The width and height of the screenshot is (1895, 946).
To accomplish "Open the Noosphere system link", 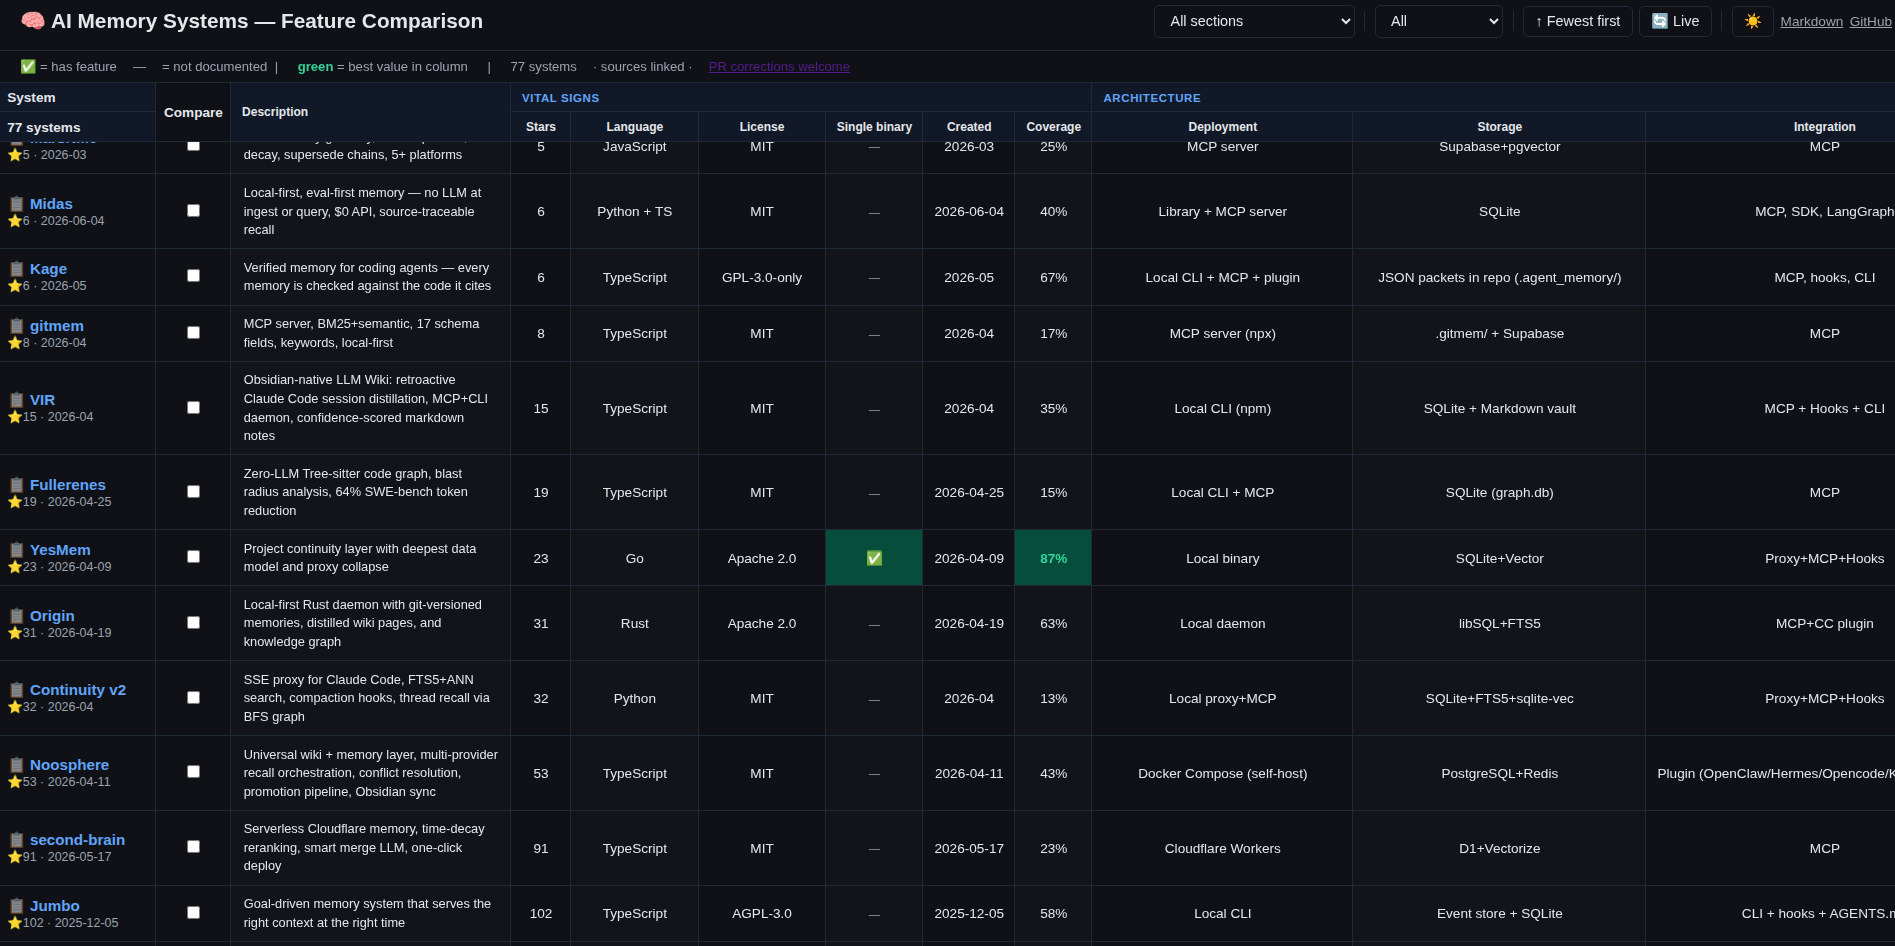I will (x=69, y=765).
